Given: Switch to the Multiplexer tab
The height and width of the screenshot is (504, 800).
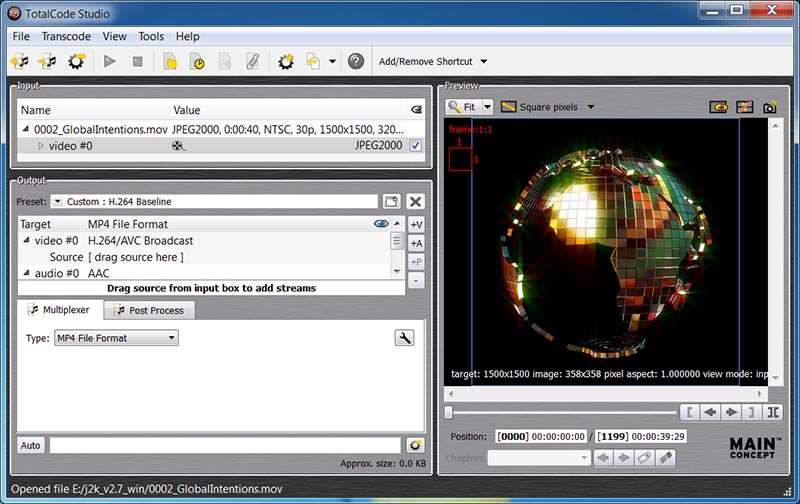Looking at the screenshot, I should pos(60,310).
